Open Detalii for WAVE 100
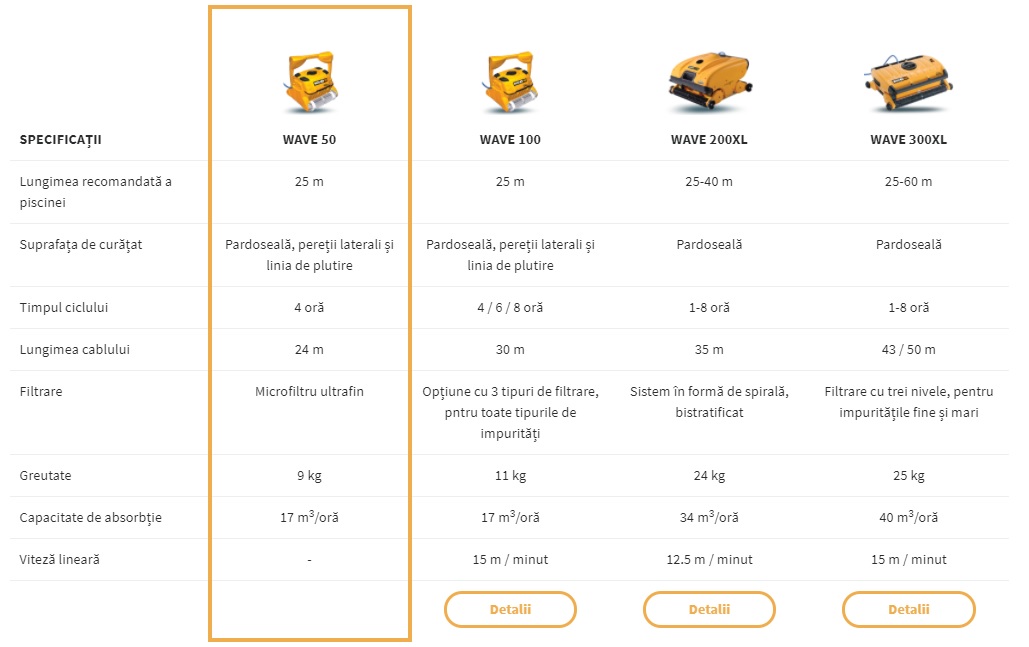 click(x=510, y=609)
